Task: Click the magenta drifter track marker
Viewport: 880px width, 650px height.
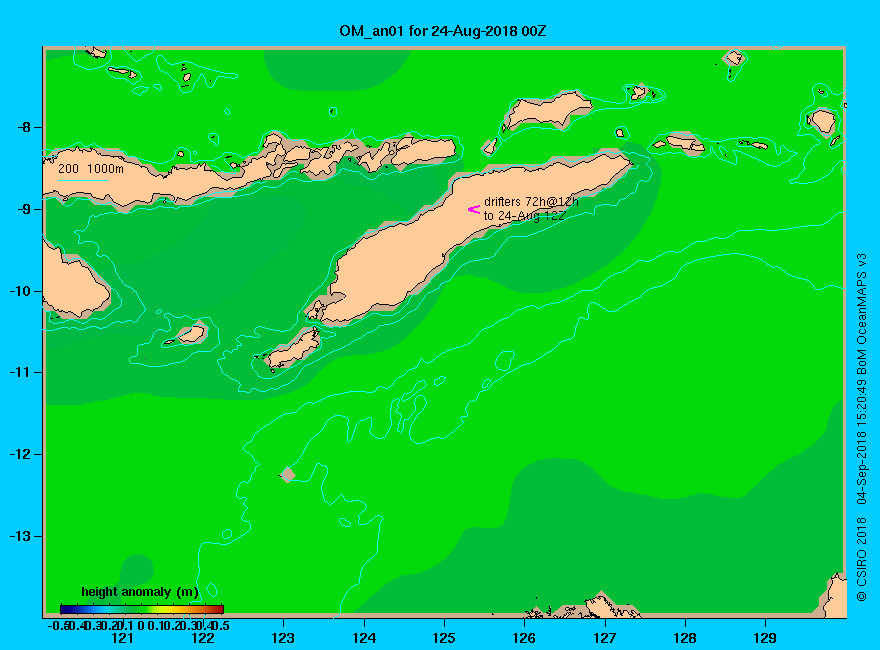Action: tap(474, 209)
